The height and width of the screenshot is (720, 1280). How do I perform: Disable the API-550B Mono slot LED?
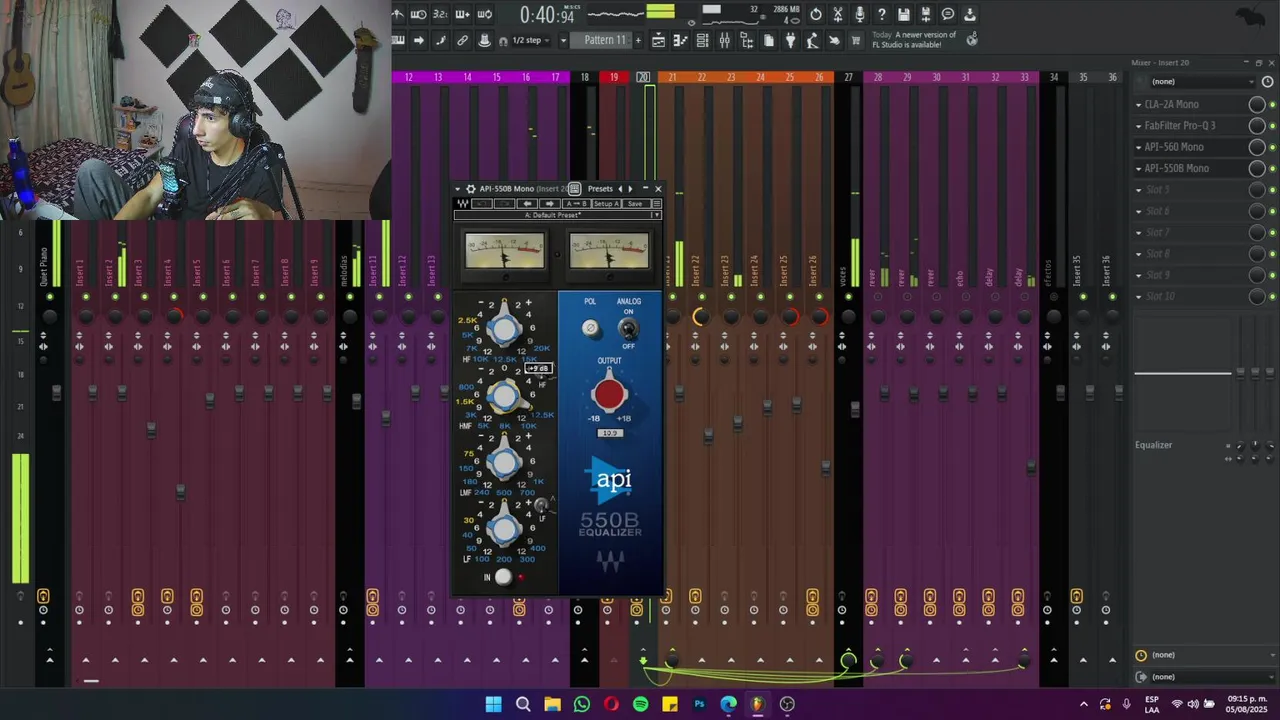1273,168
